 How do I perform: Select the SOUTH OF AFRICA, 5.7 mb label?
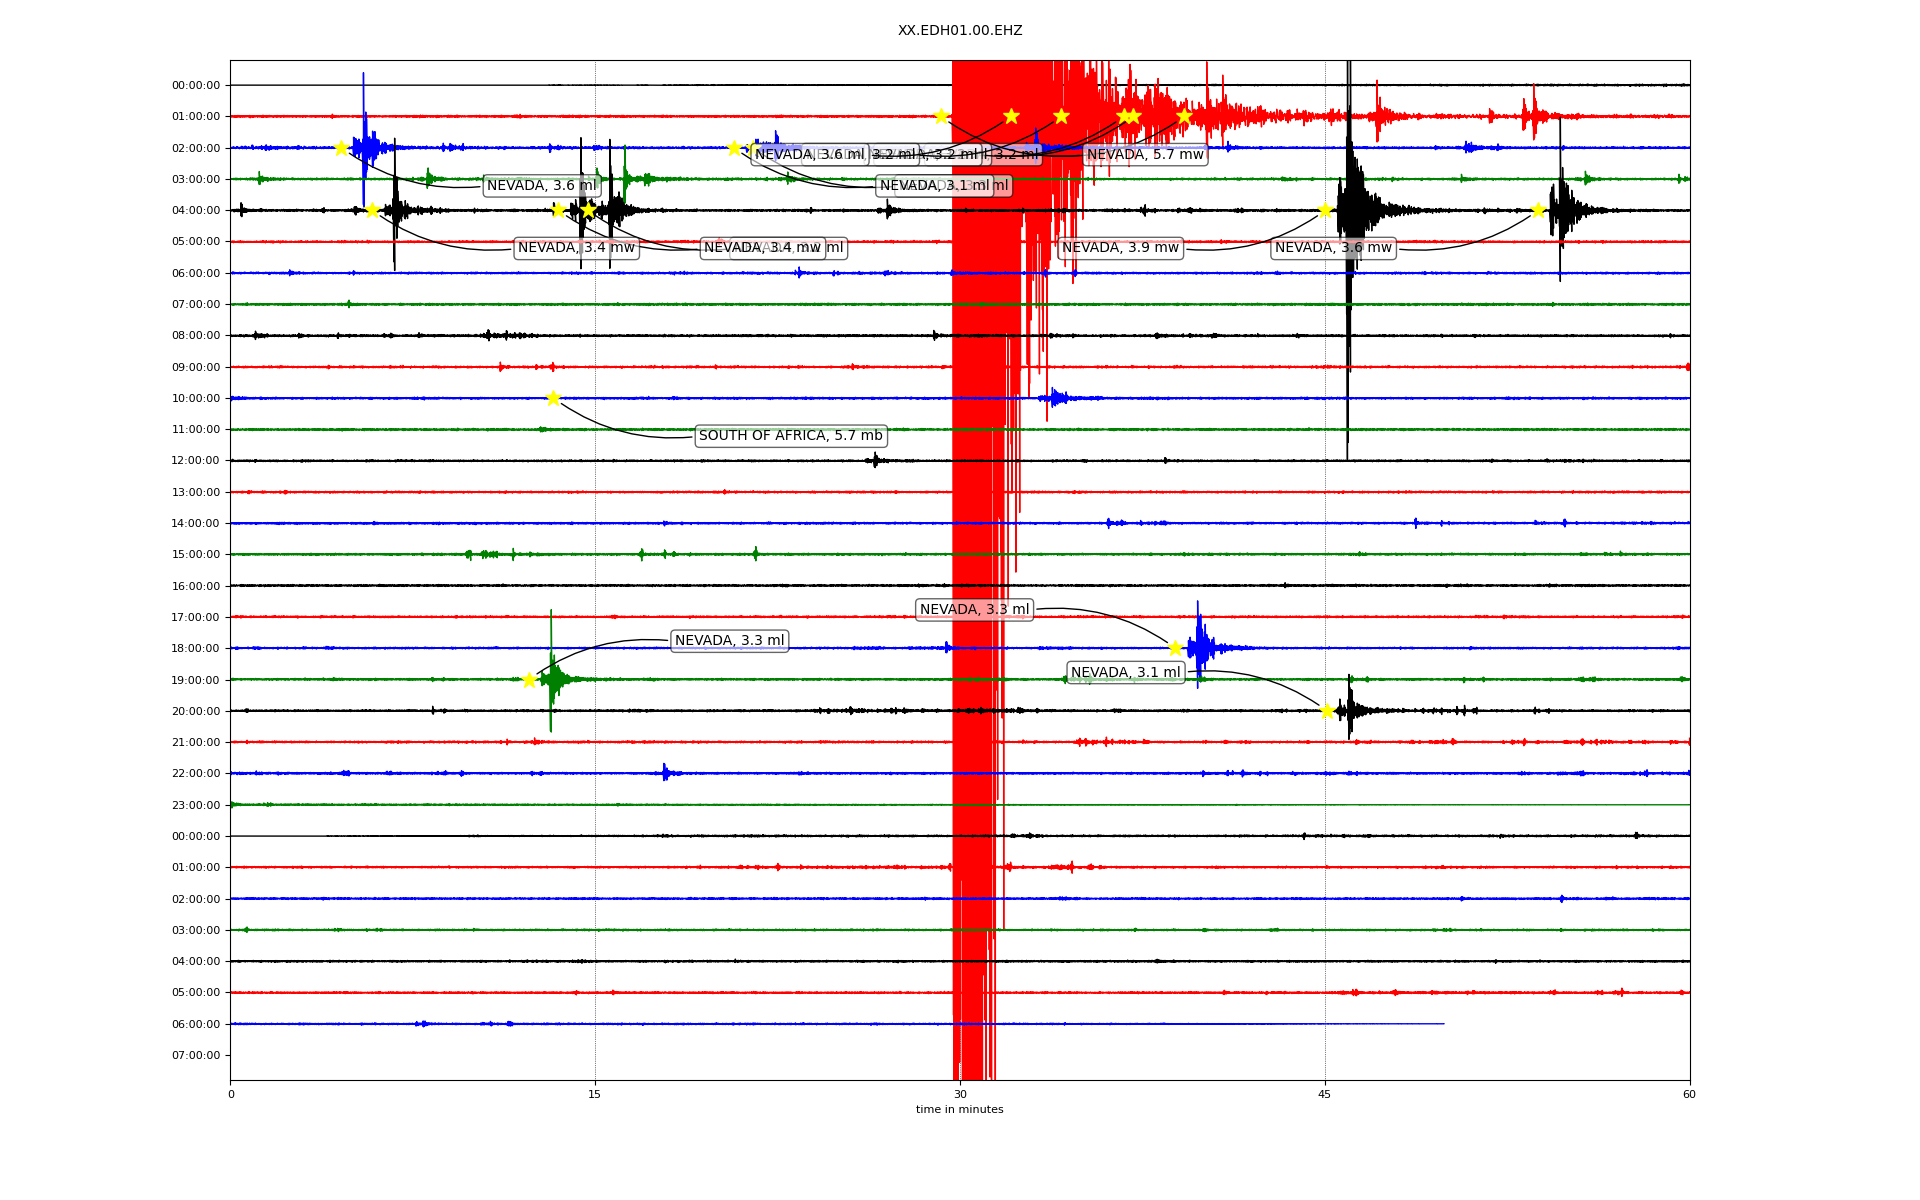point(790,436)
